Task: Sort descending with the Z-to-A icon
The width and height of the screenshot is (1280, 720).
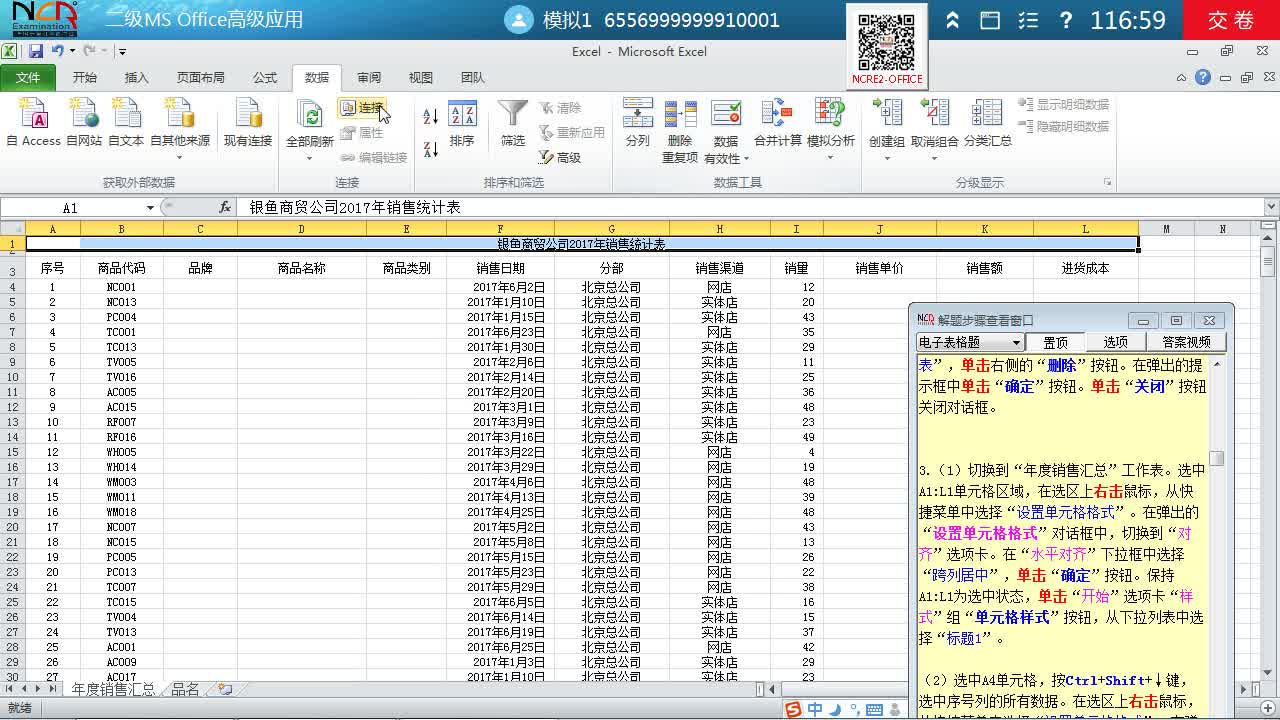Action: 431,149
